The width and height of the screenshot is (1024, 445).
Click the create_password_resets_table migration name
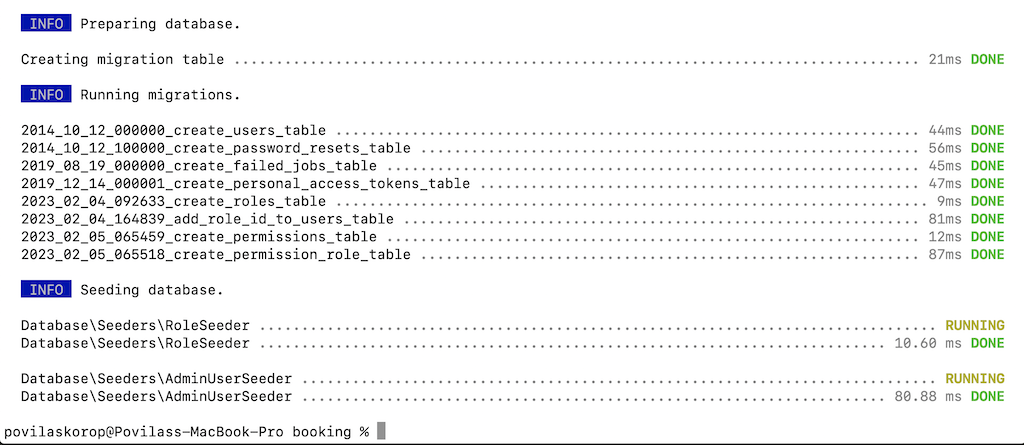point(216,148)
